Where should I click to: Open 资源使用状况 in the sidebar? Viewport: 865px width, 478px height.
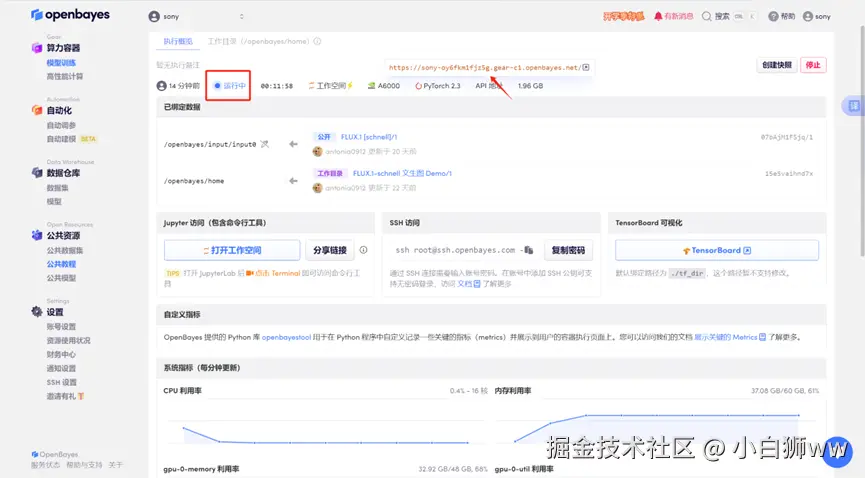tap(68, 340)
